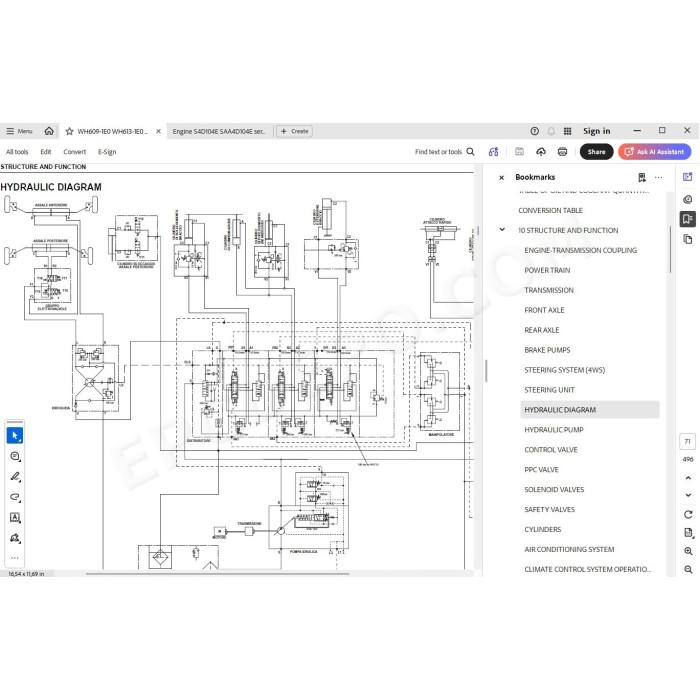Open the Menu hamburger button

[19, 131]
